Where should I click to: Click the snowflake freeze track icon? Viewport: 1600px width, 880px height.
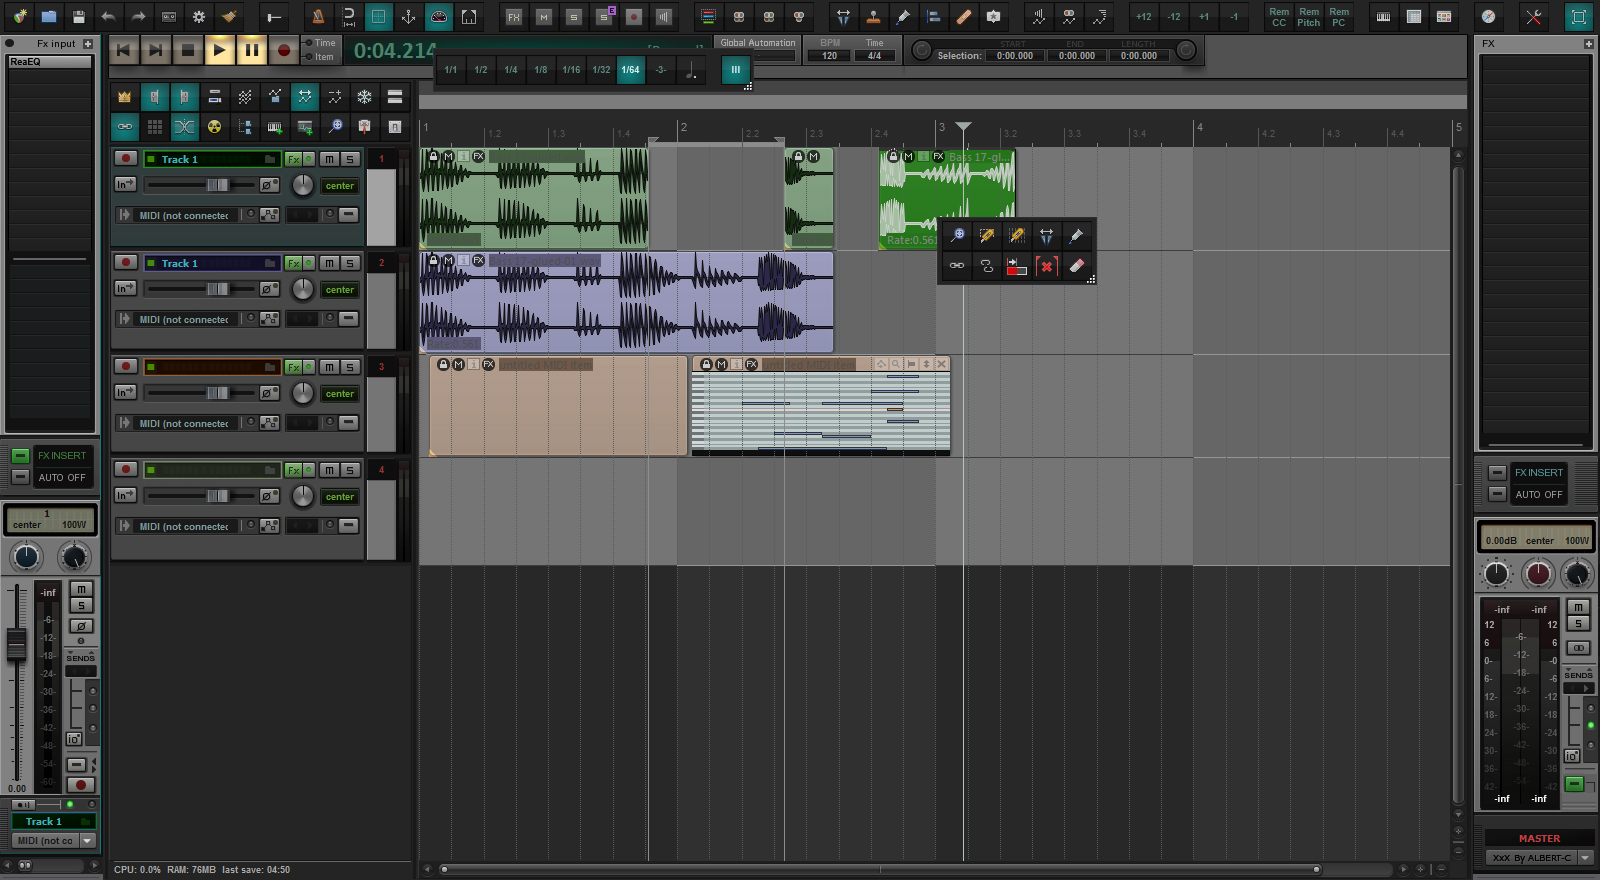(x=365, y=97)
